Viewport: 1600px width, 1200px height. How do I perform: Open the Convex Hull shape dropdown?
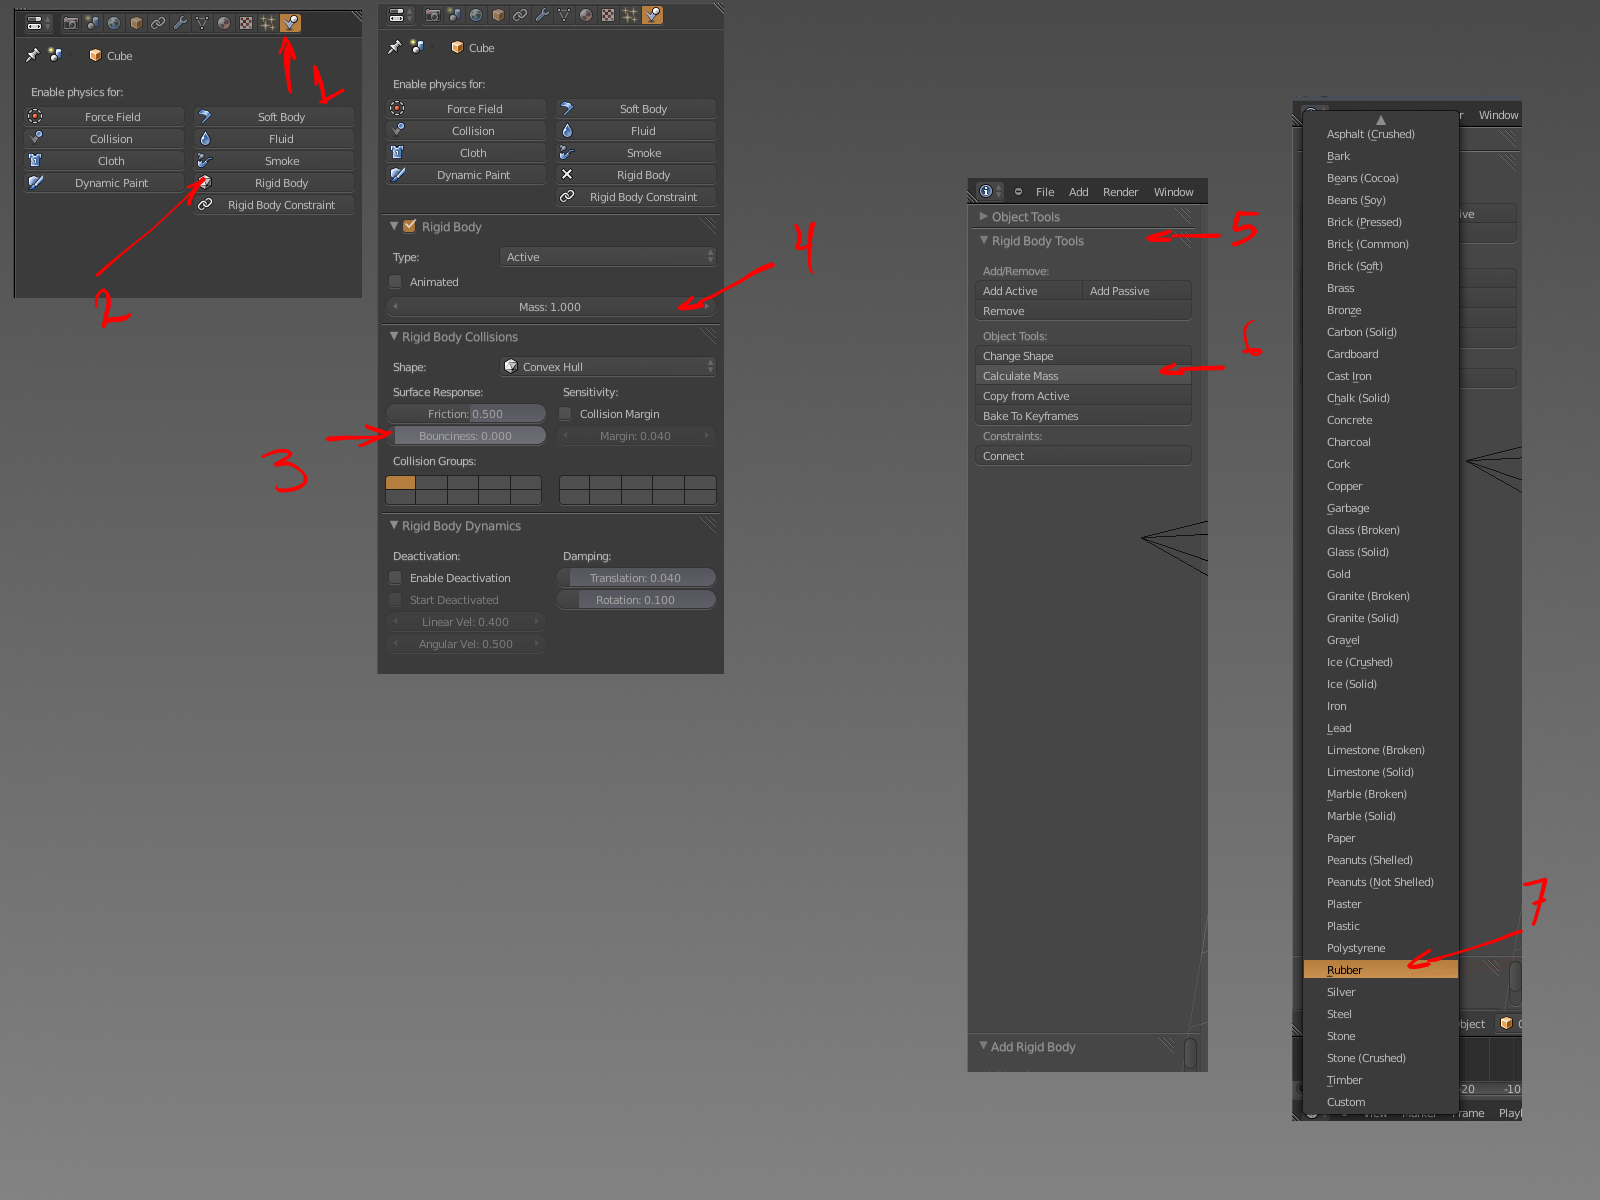[x=607, y=367]
